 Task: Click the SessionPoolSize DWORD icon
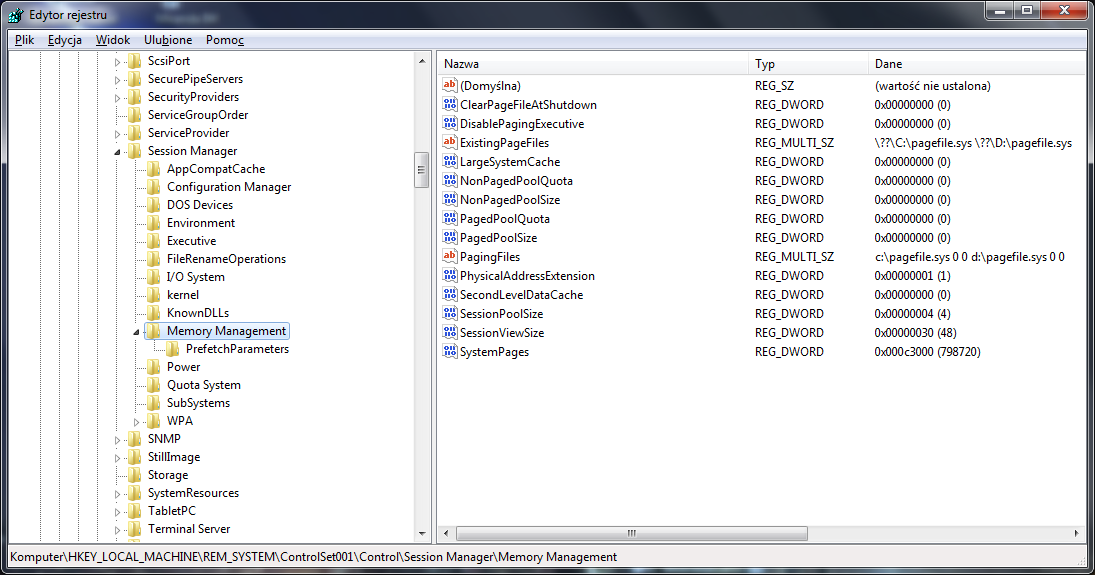(x=450, y=314)
